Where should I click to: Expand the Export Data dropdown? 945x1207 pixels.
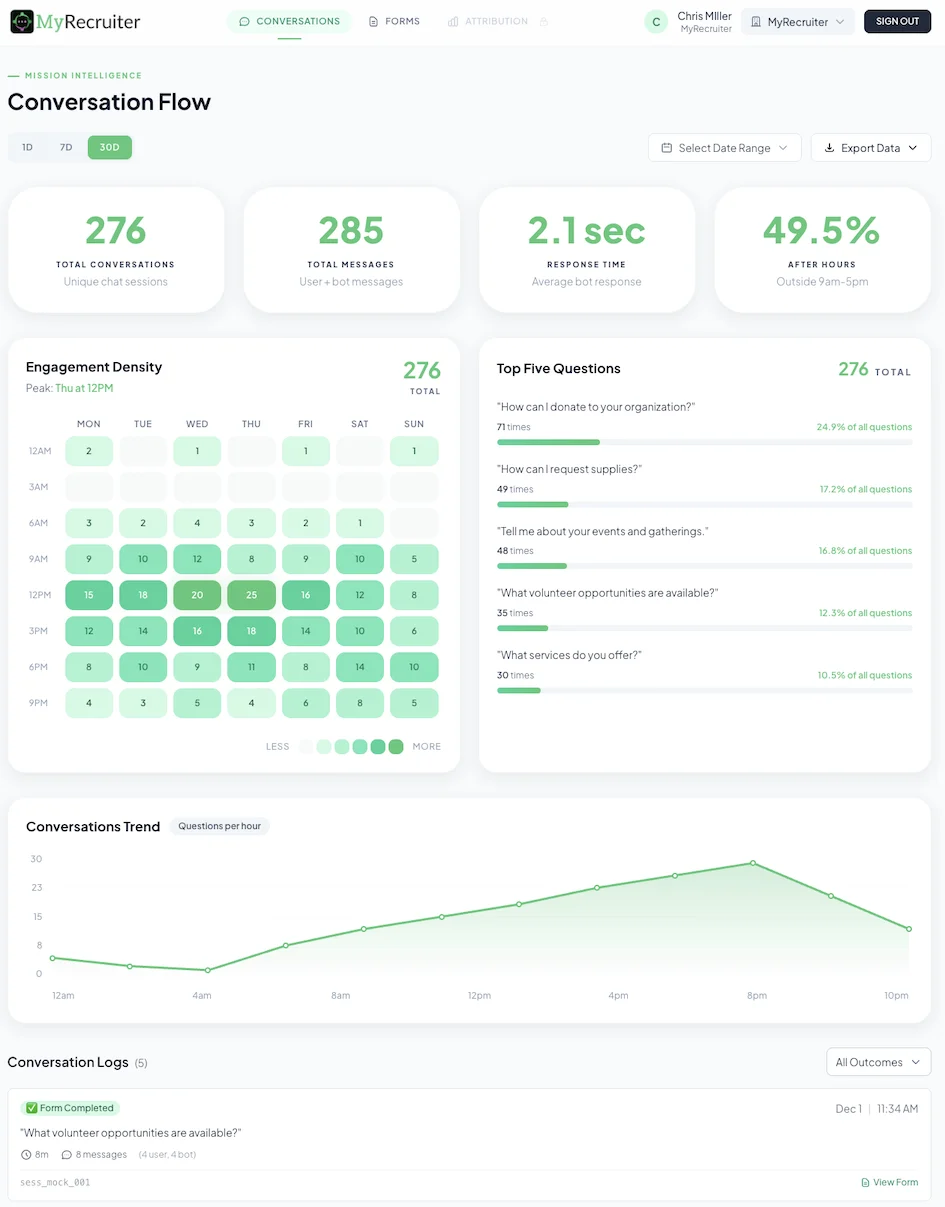870,147
